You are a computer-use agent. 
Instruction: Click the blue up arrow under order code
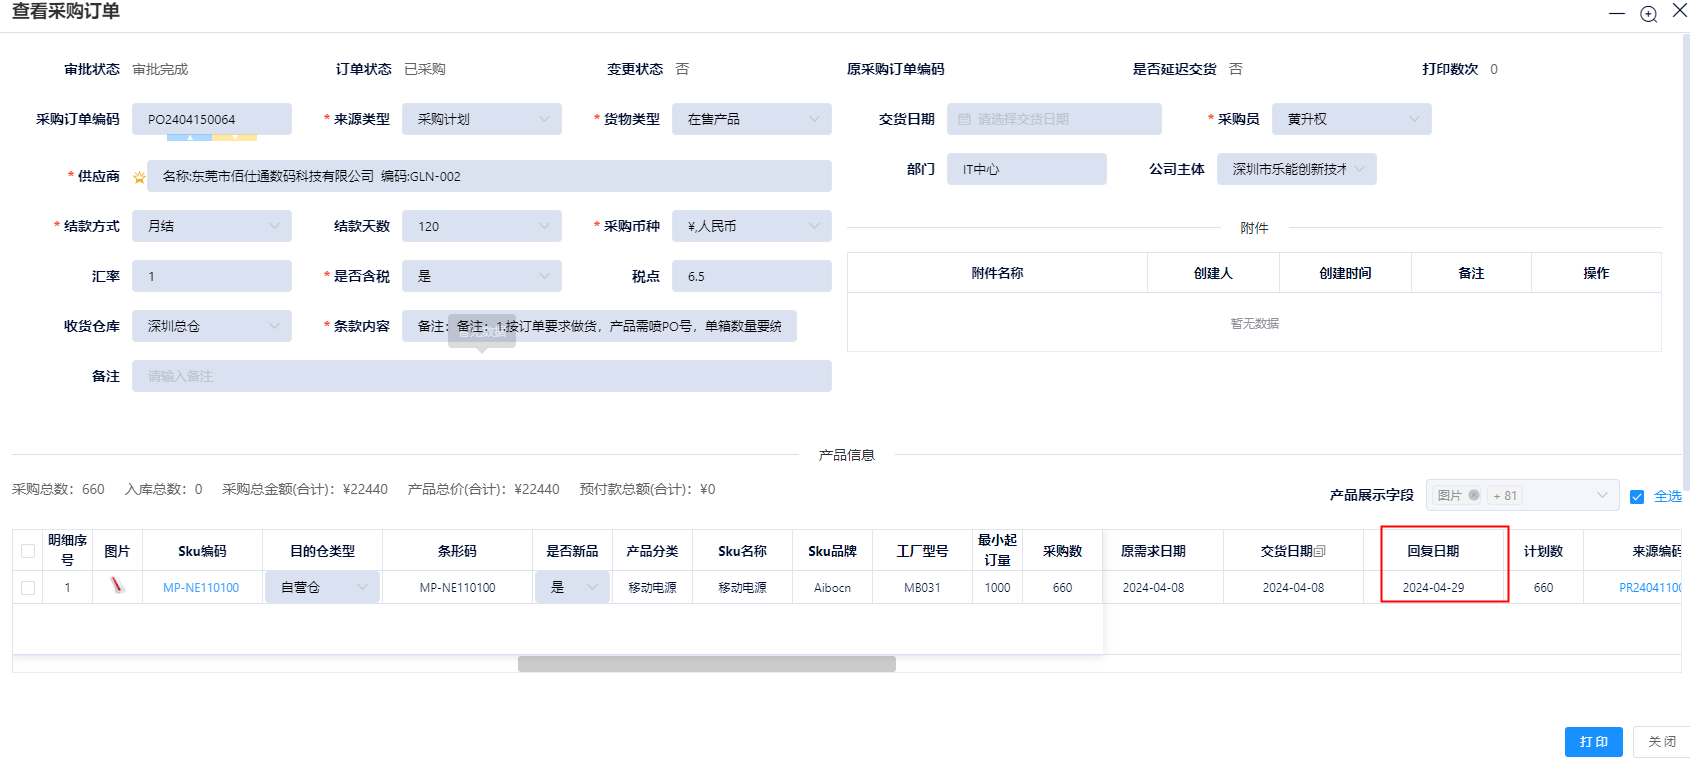(191, 137)
